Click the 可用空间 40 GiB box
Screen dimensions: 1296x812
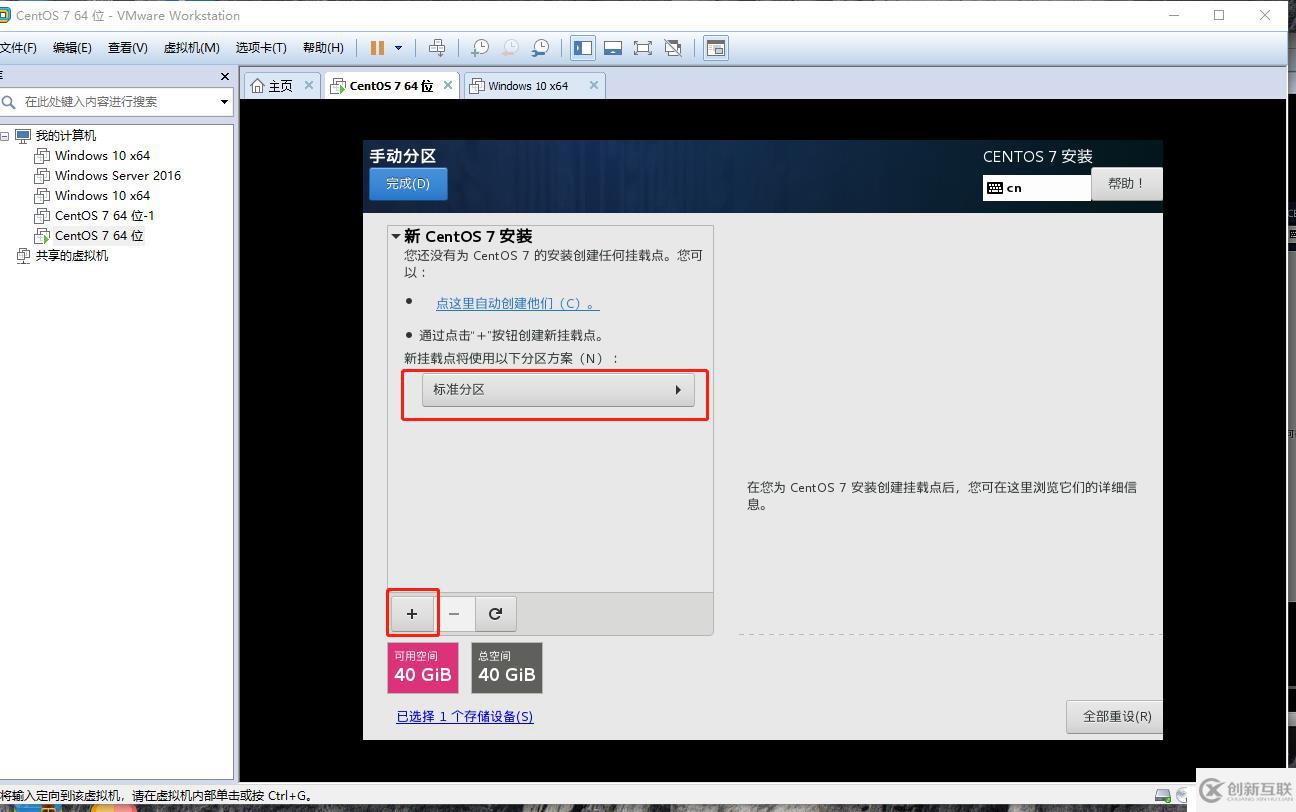click(423, 668)
